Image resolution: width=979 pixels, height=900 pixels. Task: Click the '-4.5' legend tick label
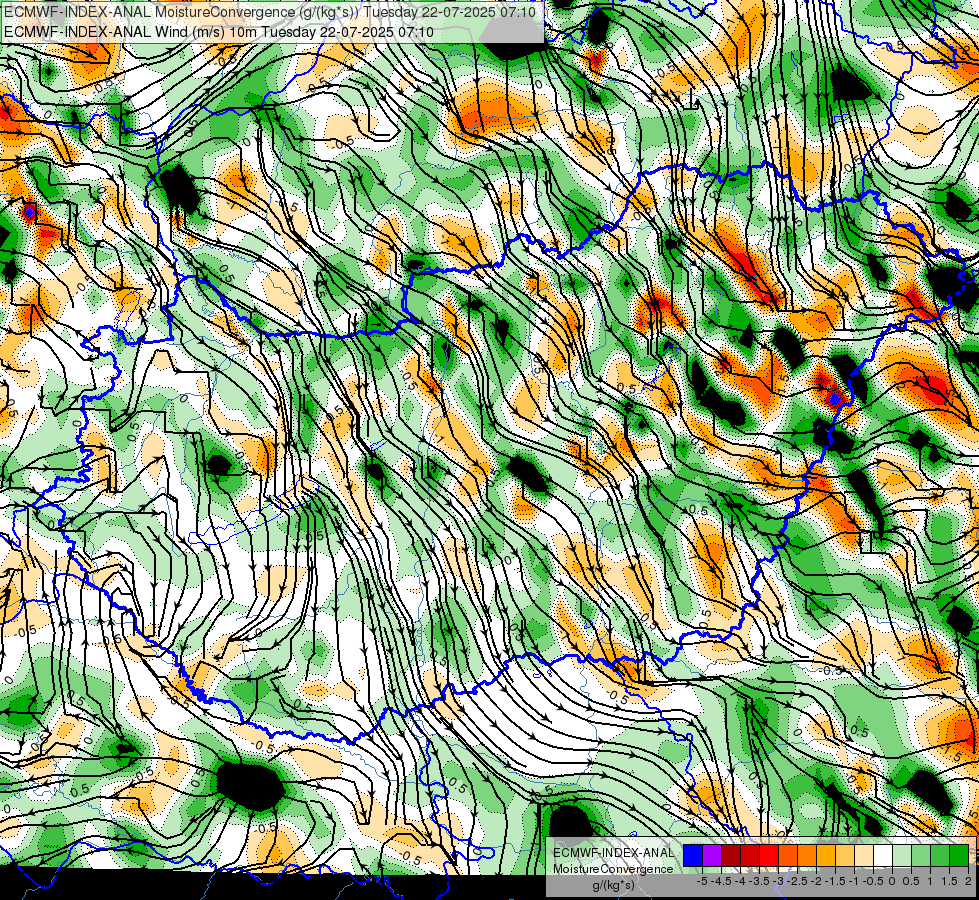(x=721, y=881)
